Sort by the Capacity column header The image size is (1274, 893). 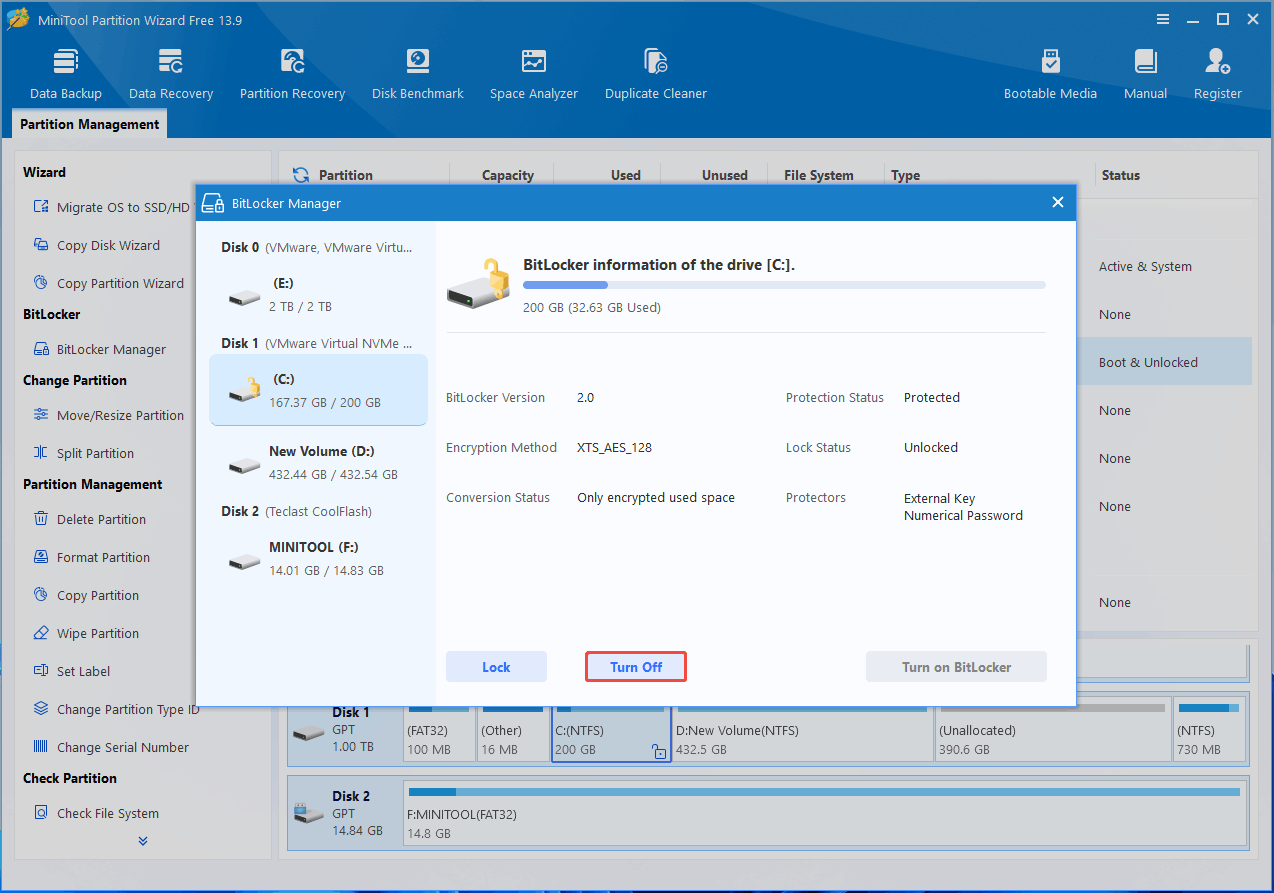tap(507, 175)
